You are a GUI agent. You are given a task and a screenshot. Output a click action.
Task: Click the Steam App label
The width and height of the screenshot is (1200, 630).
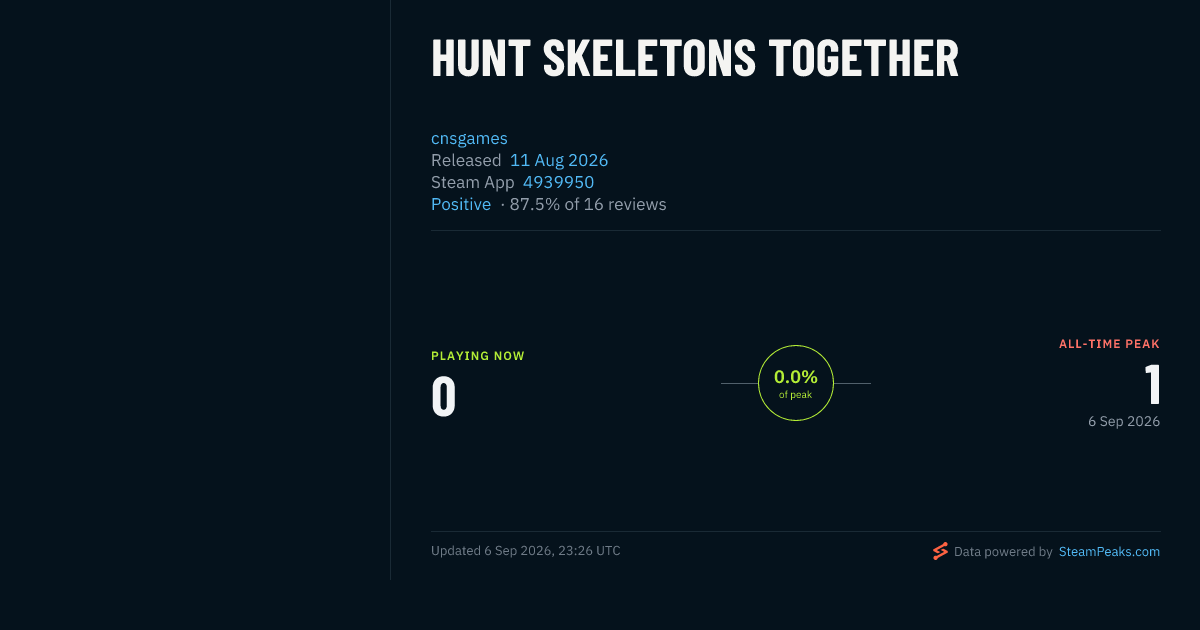473,182
